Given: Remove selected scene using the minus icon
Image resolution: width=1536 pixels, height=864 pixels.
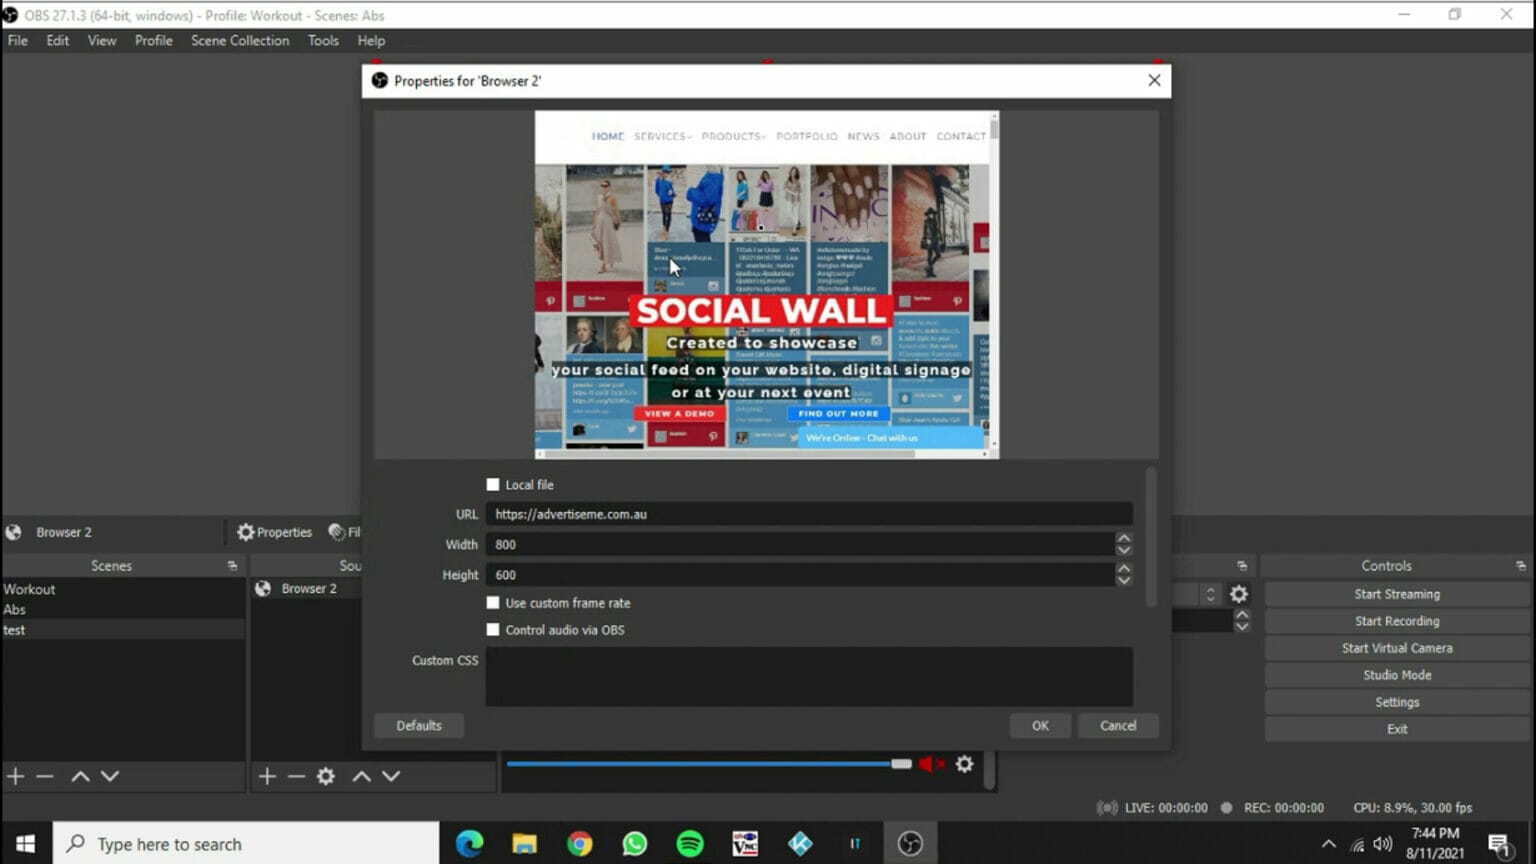Looking at the screenshot, I should (x=44, y=776).
